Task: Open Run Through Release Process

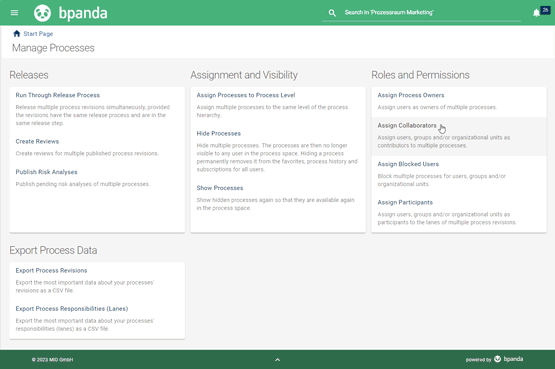Action: [x=58, y=95]
